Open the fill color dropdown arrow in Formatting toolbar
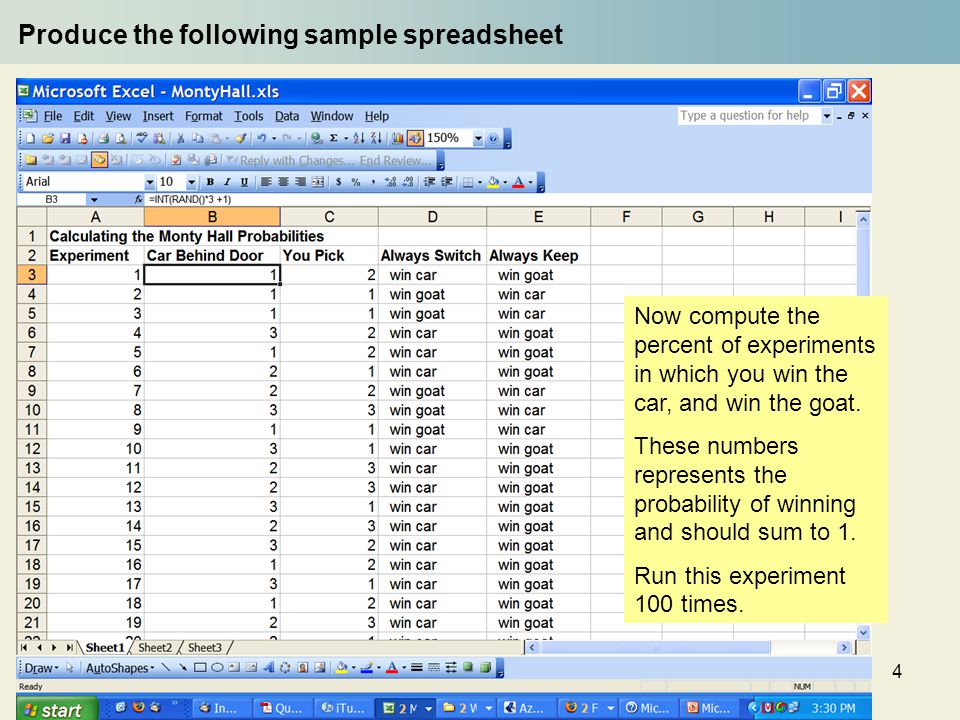The height and width of the screenshot is (720, 960). point(506,182)
